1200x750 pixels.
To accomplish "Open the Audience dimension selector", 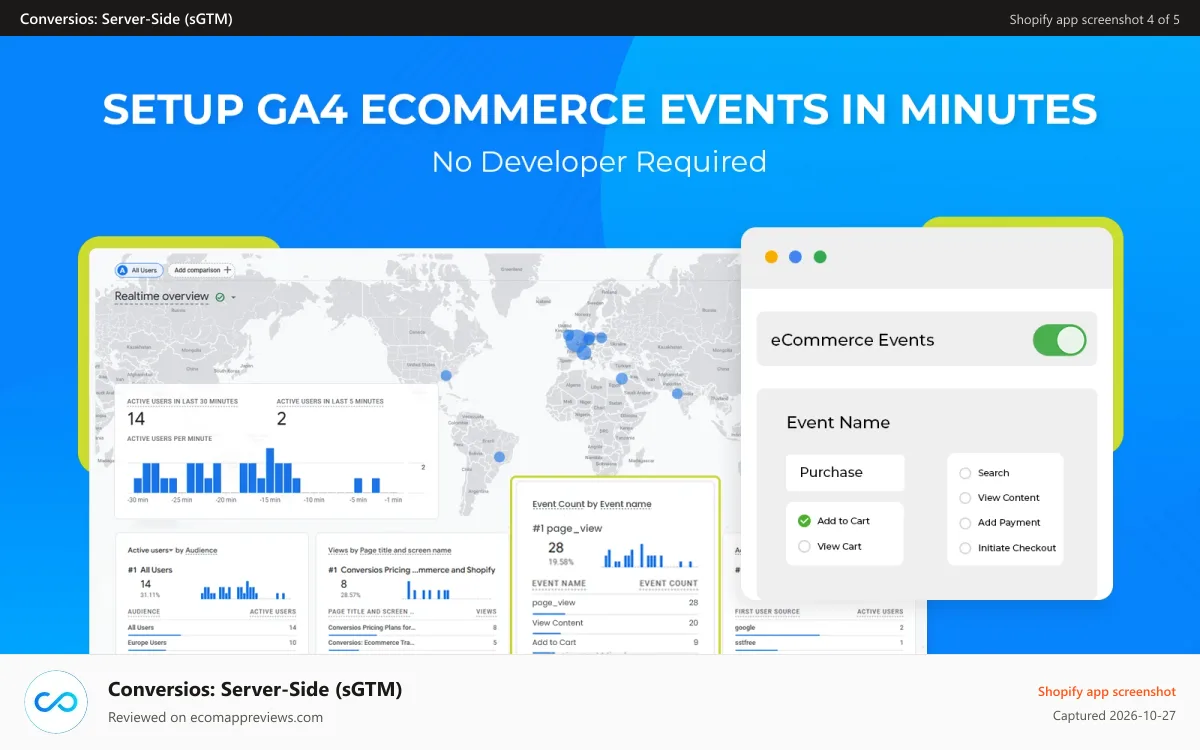I will coord(201,550).
